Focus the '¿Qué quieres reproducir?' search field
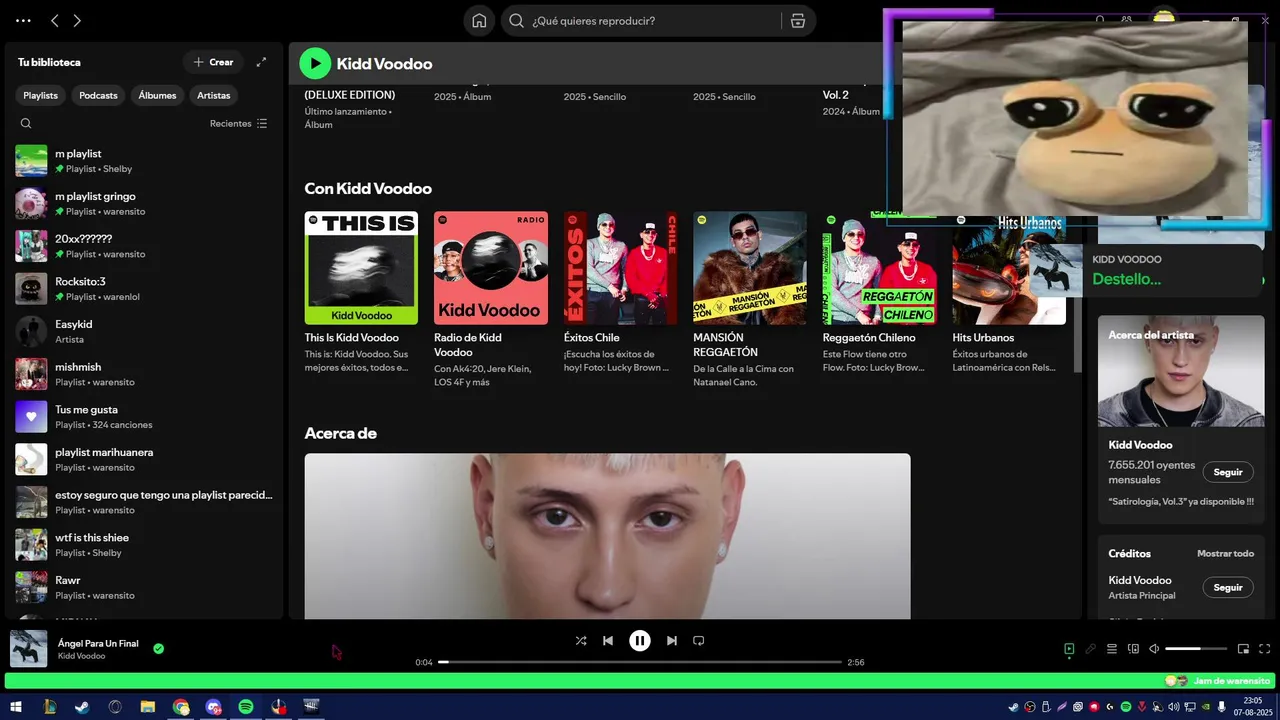Viewport: 1280px width, 720px height. (x=641, y=21)
